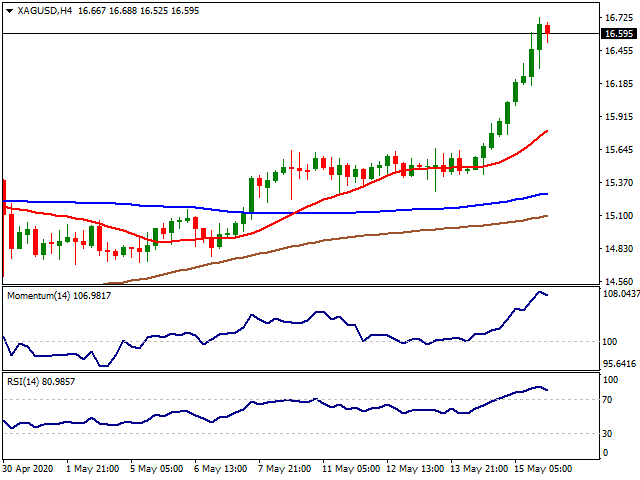The height and width of the screenshot is (480, 640).
Task: Click the 14.560 price axis label
Action: click(x=618, y=282)
